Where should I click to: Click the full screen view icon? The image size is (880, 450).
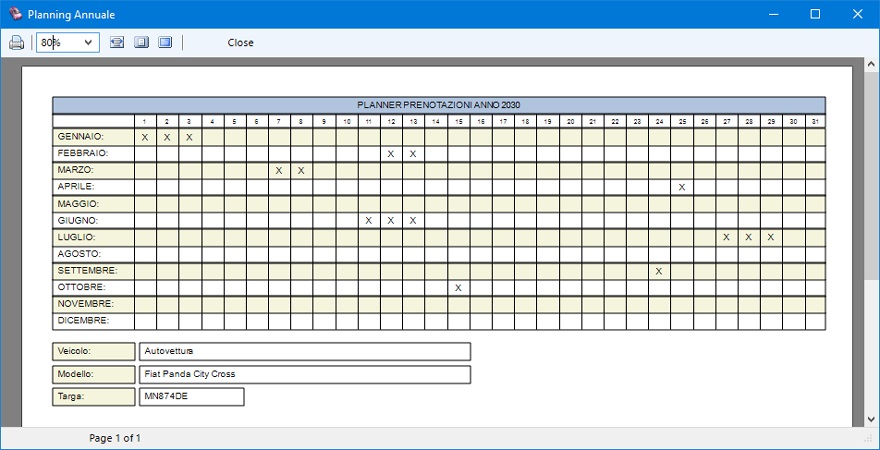(165, 42)
